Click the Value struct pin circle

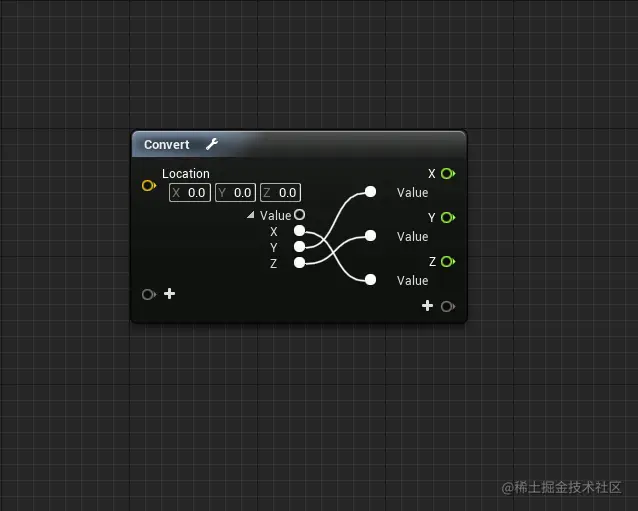(x=299, y=214)
